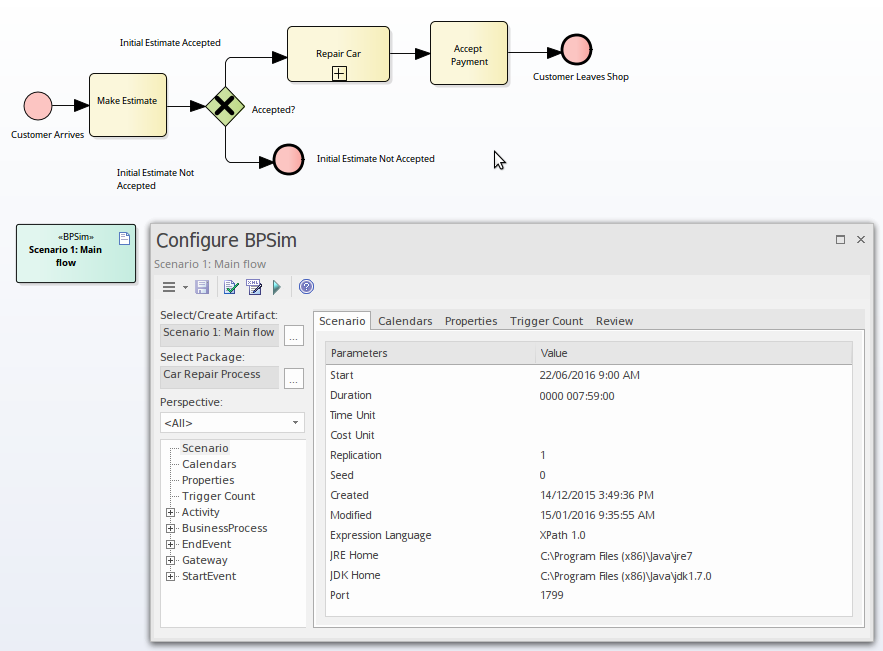Click the browse button next to Select Package
Screen dimensions: 883x651
[295, 378]
